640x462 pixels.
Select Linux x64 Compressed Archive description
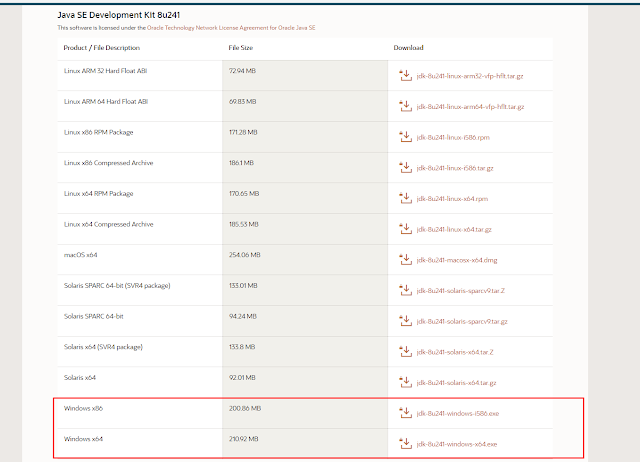[x=109, y=224]
